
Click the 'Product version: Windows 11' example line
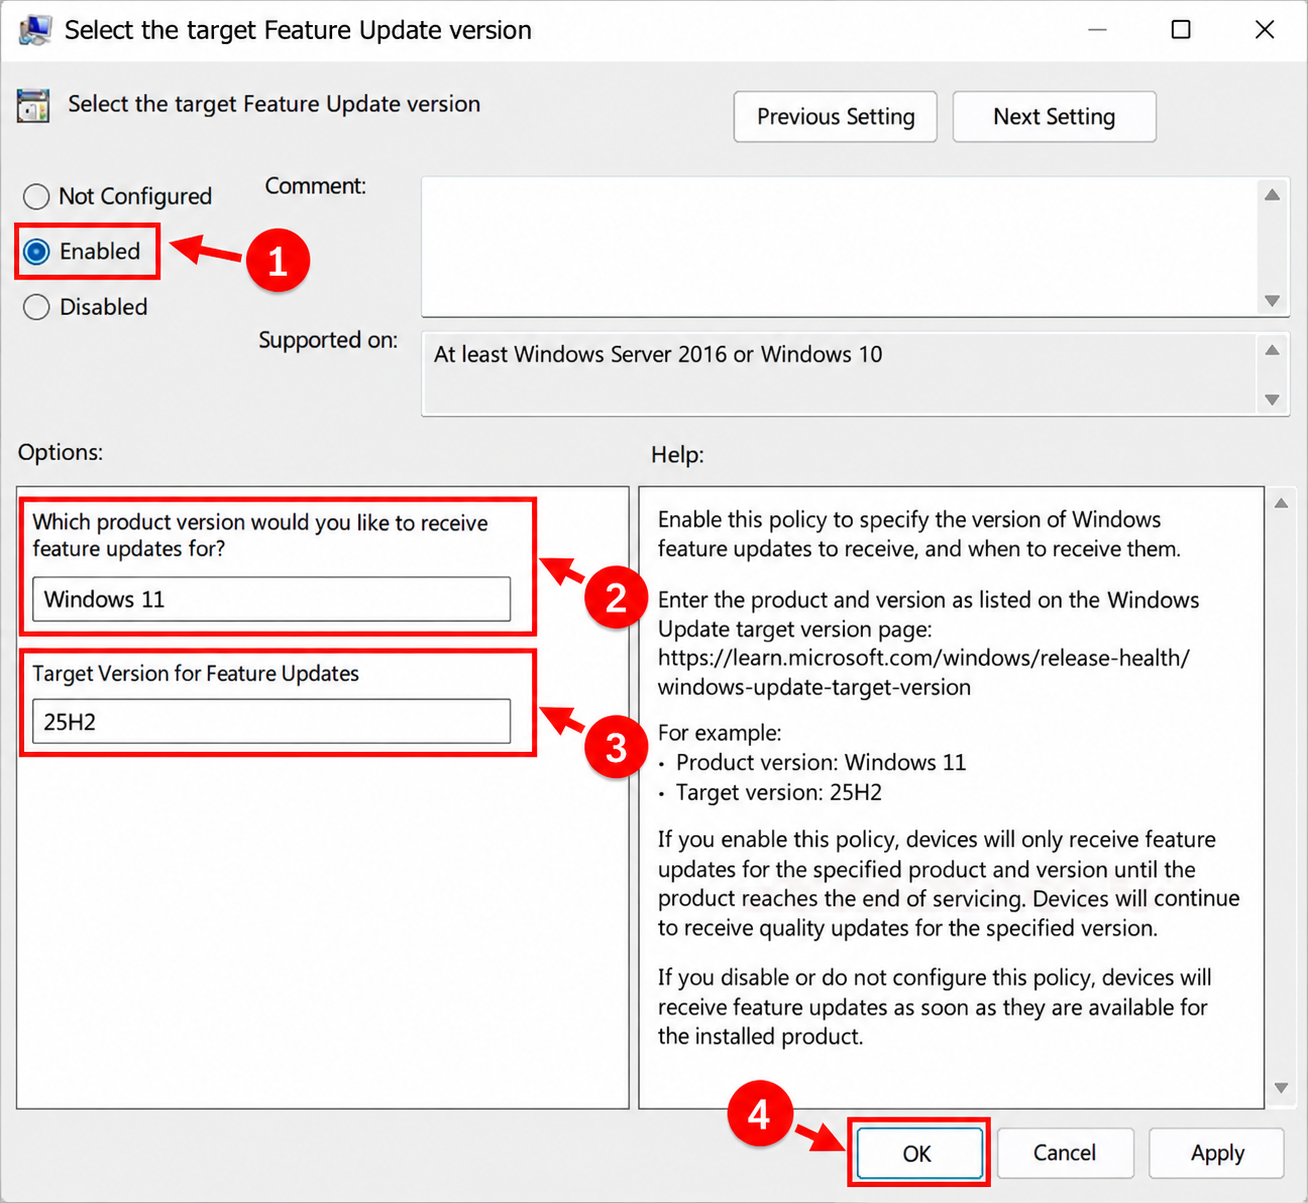(821, 763)
